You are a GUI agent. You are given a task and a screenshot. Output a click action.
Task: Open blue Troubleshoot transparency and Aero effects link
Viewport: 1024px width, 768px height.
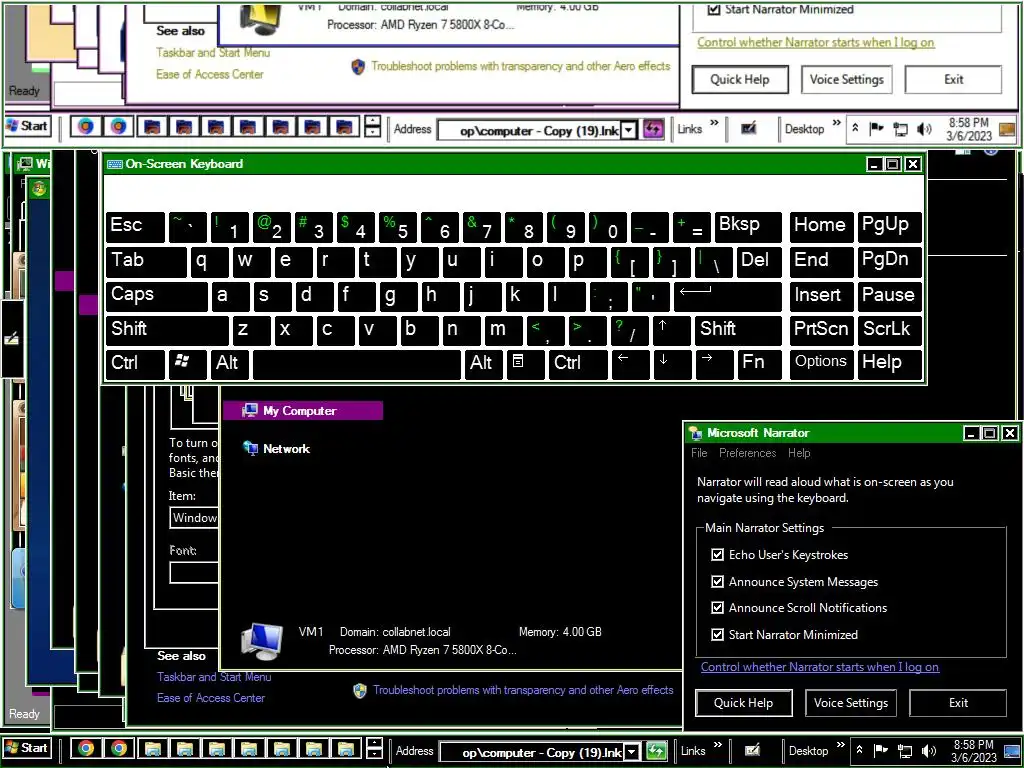point(523,690)
